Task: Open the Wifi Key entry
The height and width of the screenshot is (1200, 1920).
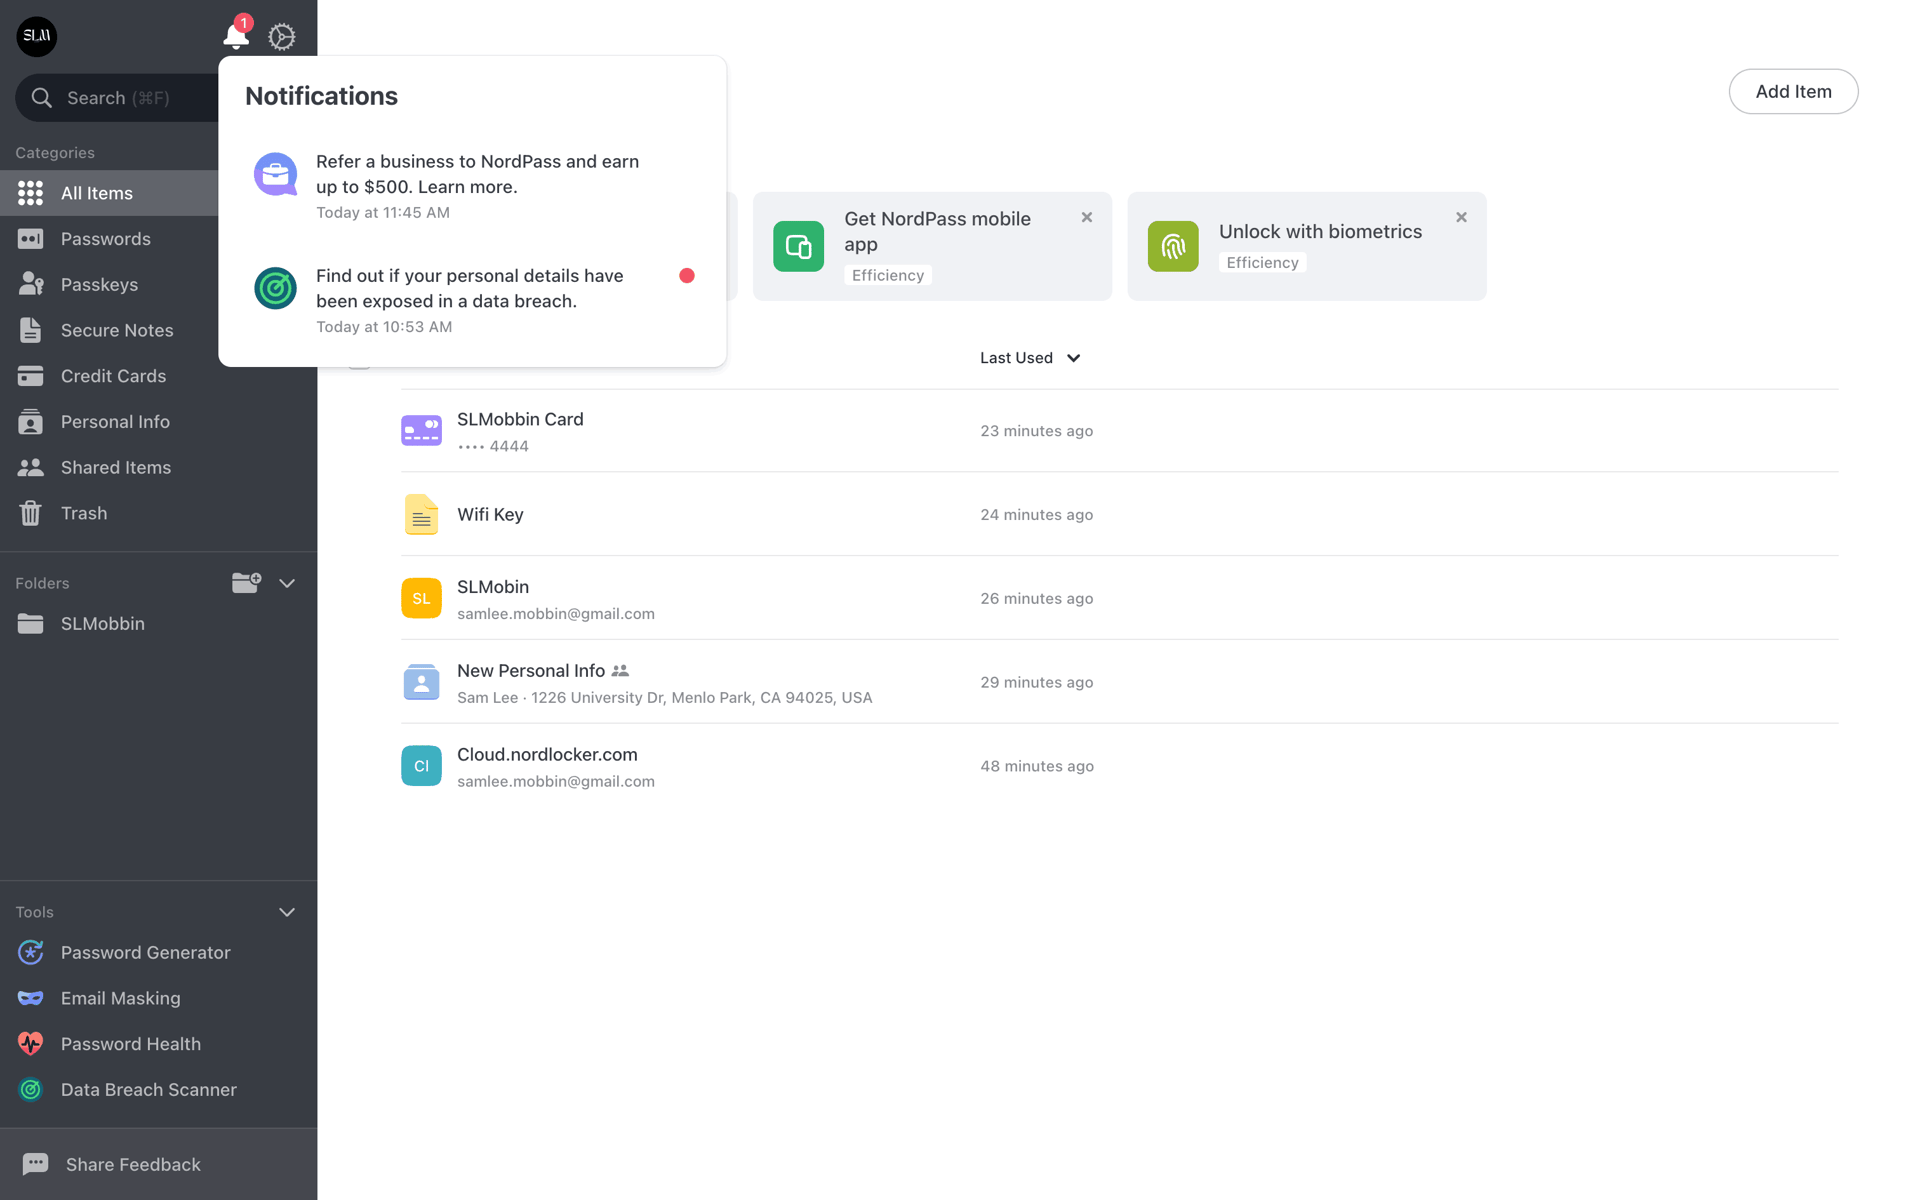Action: click(1119, 514)
